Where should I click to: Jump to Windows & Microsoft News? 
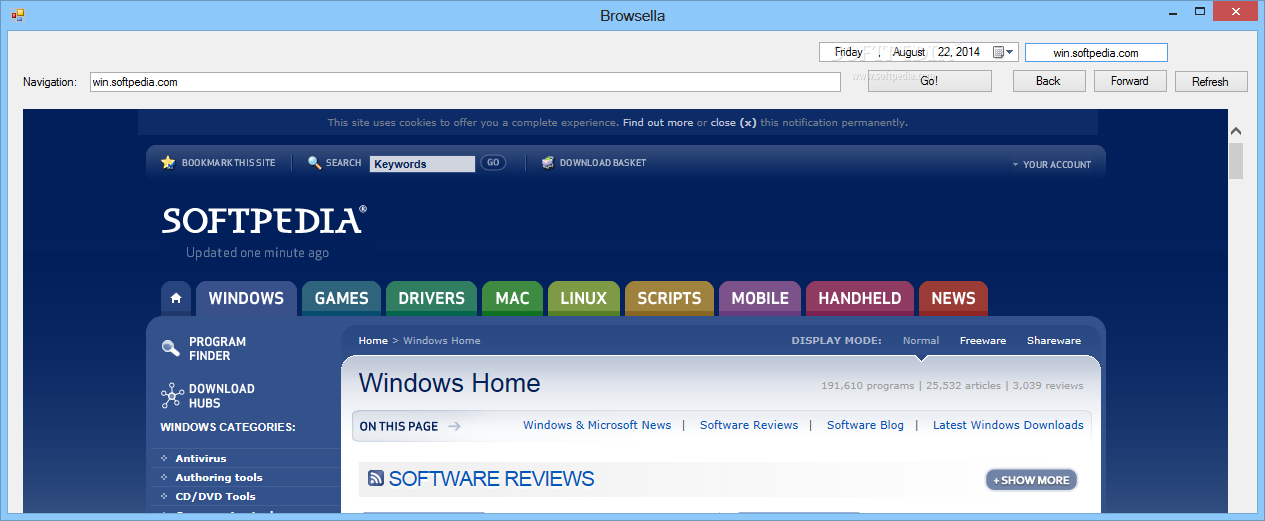click(597, 425)
